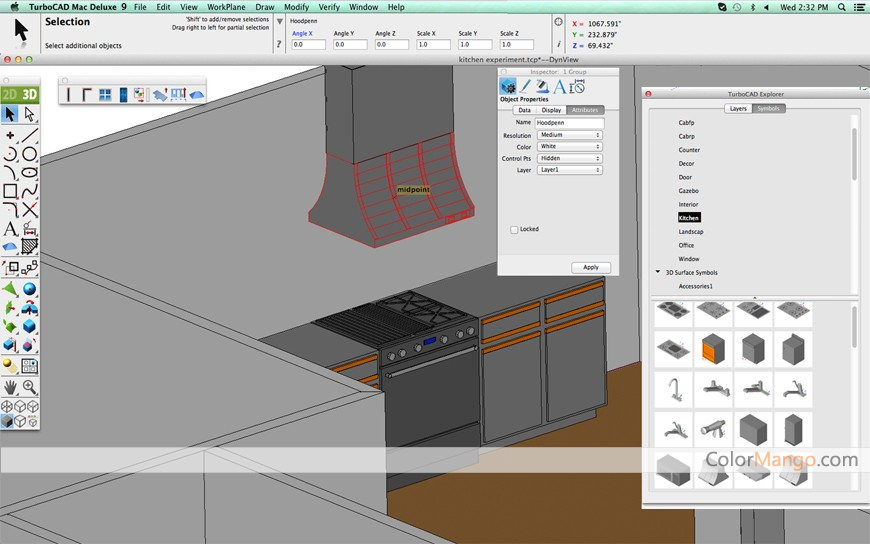This screenshot has height=544, width=870.
Task: Pick the Pan hand tool
Action: click(10, 386)
